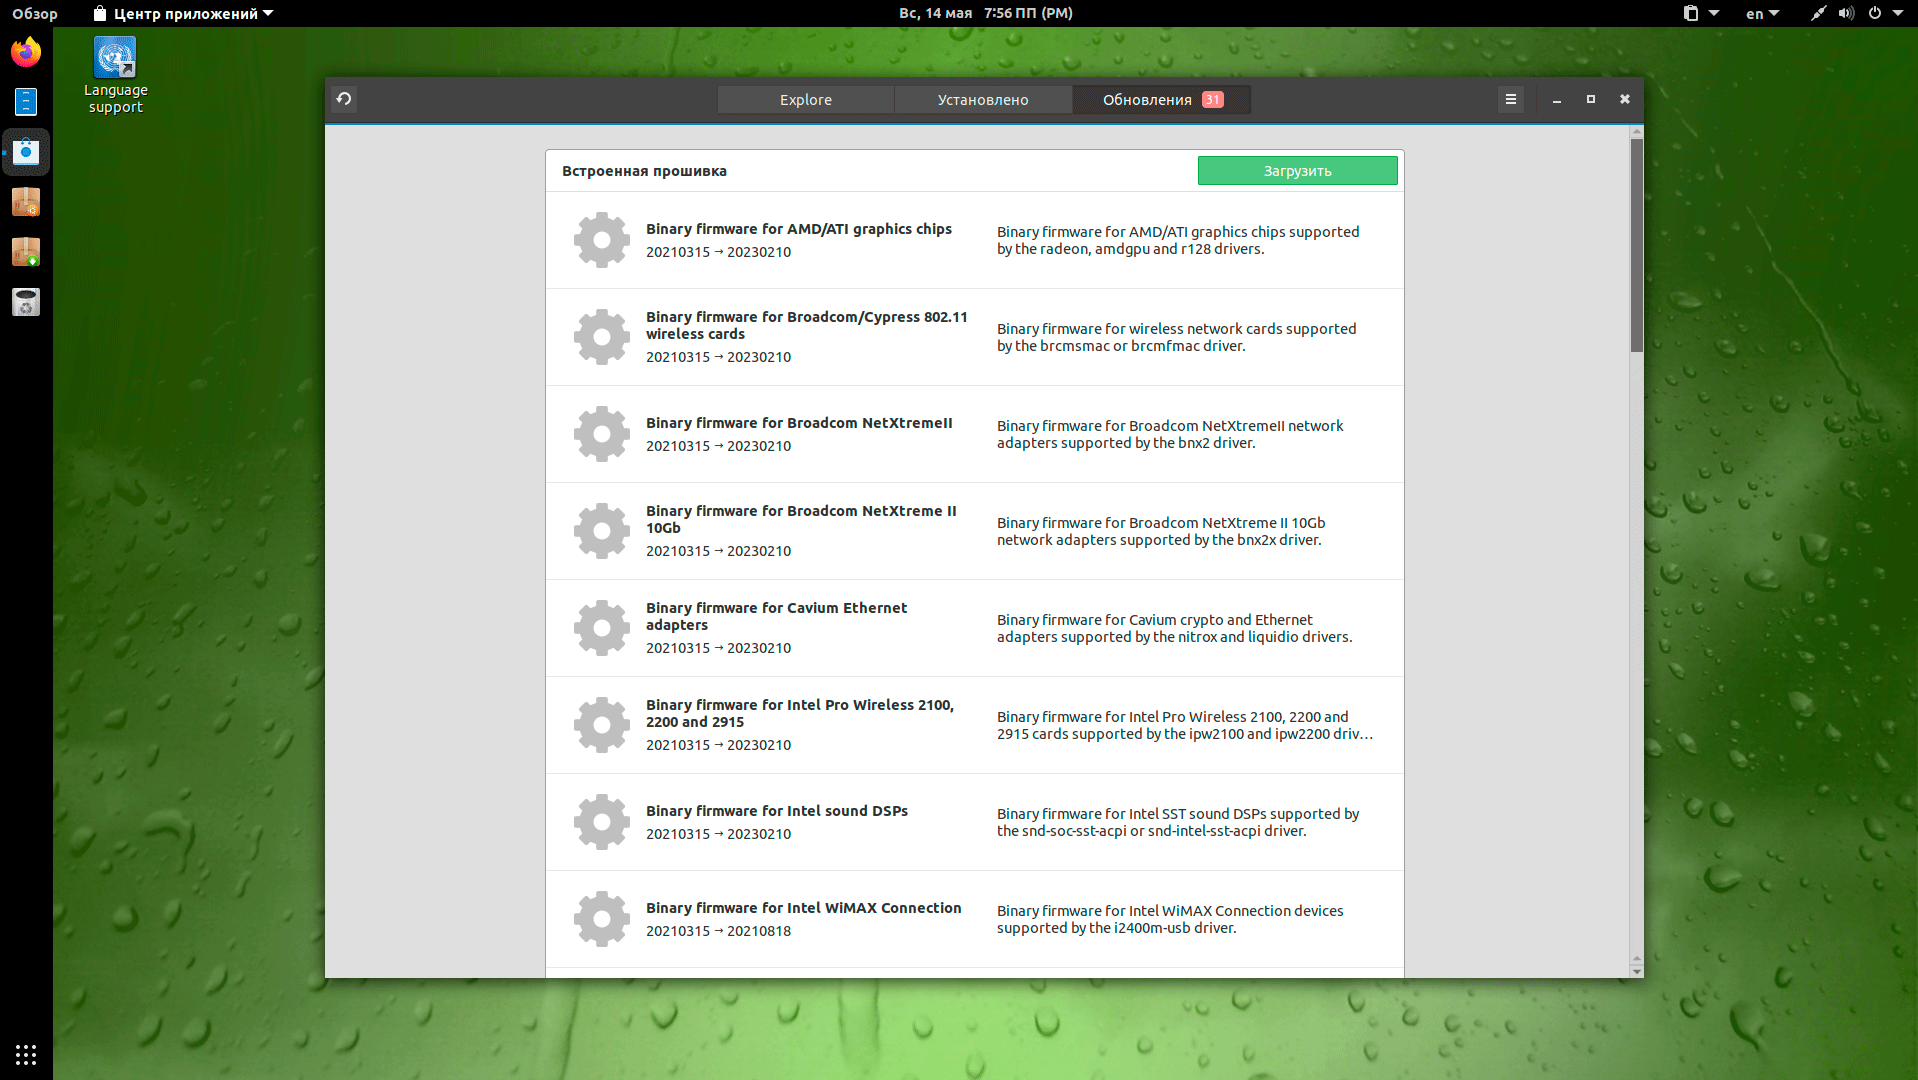Minimize the software center window
This screenshot has width=1918, height=1080.
coord(1557,99)
